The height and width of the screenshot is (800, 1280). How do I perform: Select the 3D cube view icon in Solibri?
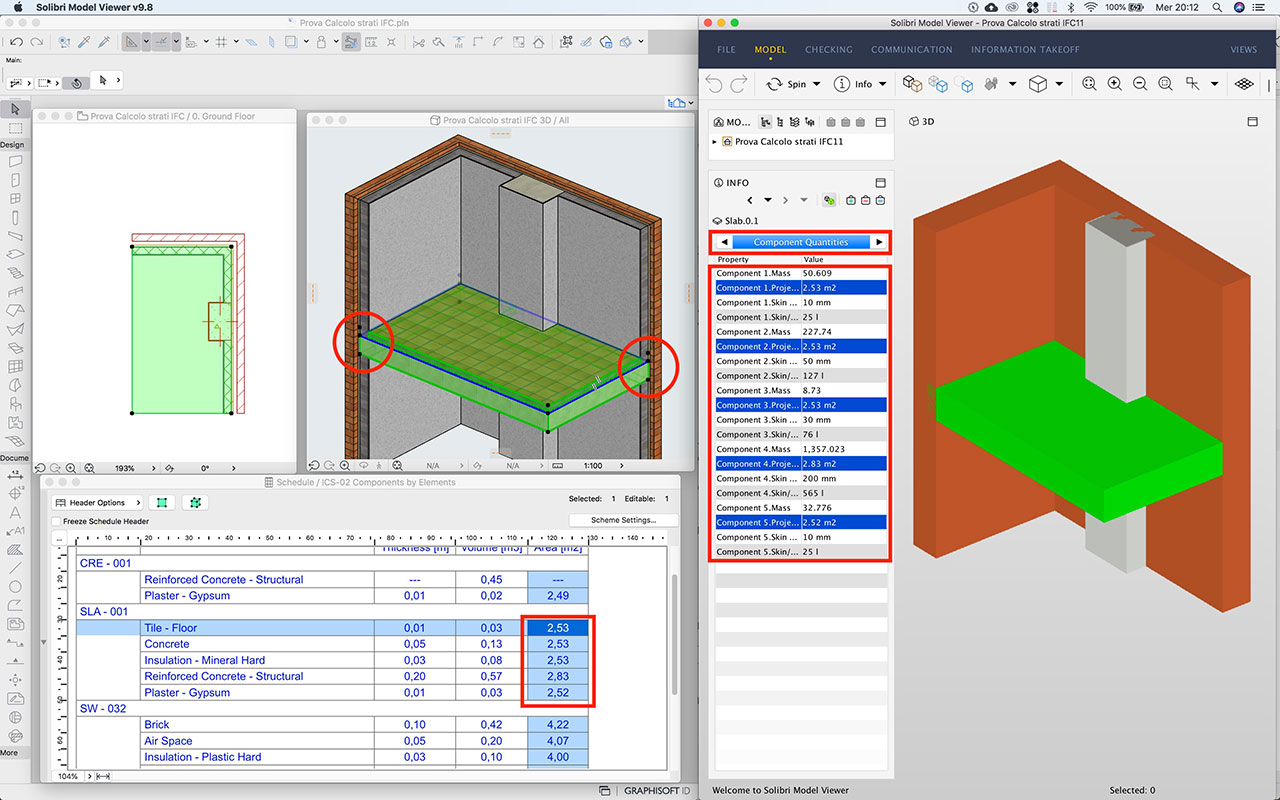(x=1038, y=84)
